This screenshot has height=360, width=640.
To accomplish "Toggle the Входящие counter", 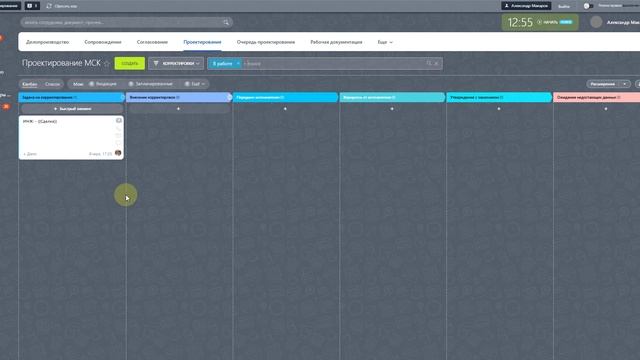I will pyautogui.click(x=103, y=84).
